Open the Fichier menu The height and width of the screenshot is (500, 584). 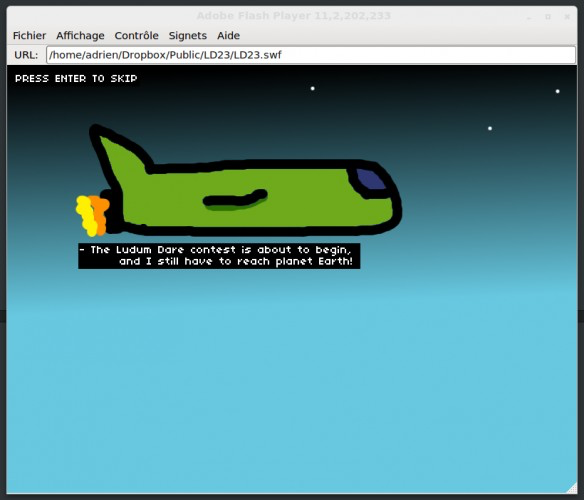(x=29, y=36)
